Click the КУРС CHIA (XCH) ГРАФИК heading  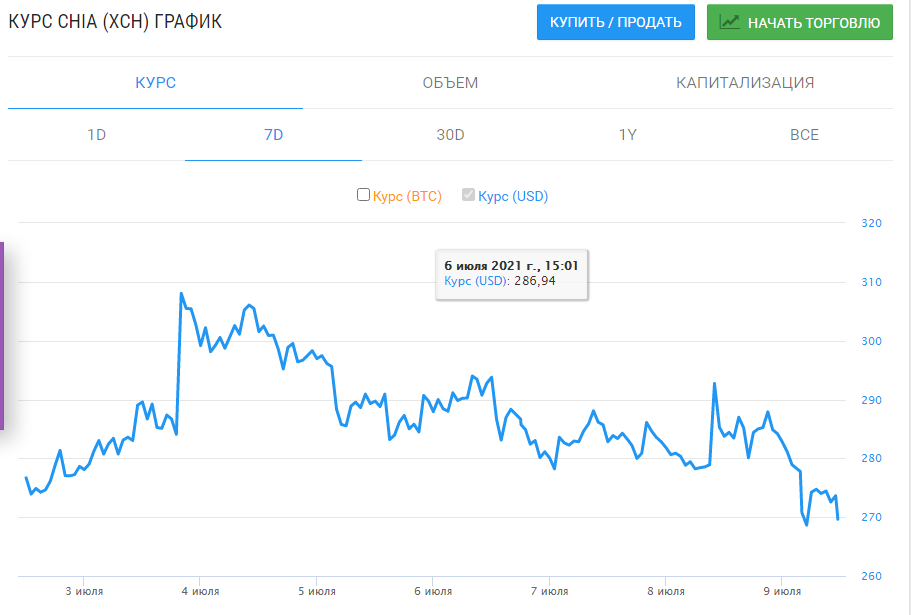tap(115, 22)
